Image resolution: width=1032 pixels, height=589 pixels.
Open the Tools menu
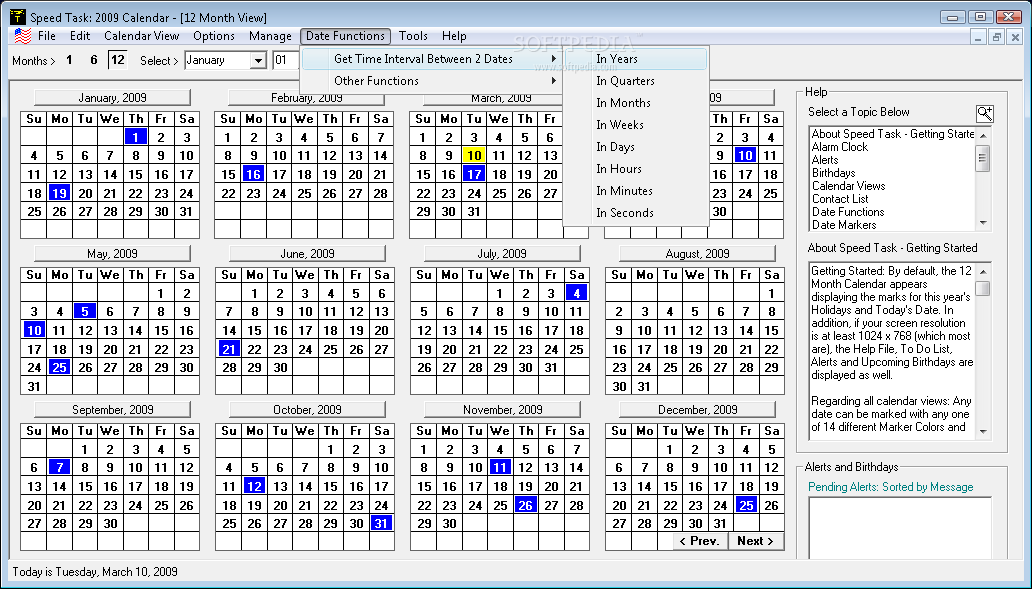point(413,36)
